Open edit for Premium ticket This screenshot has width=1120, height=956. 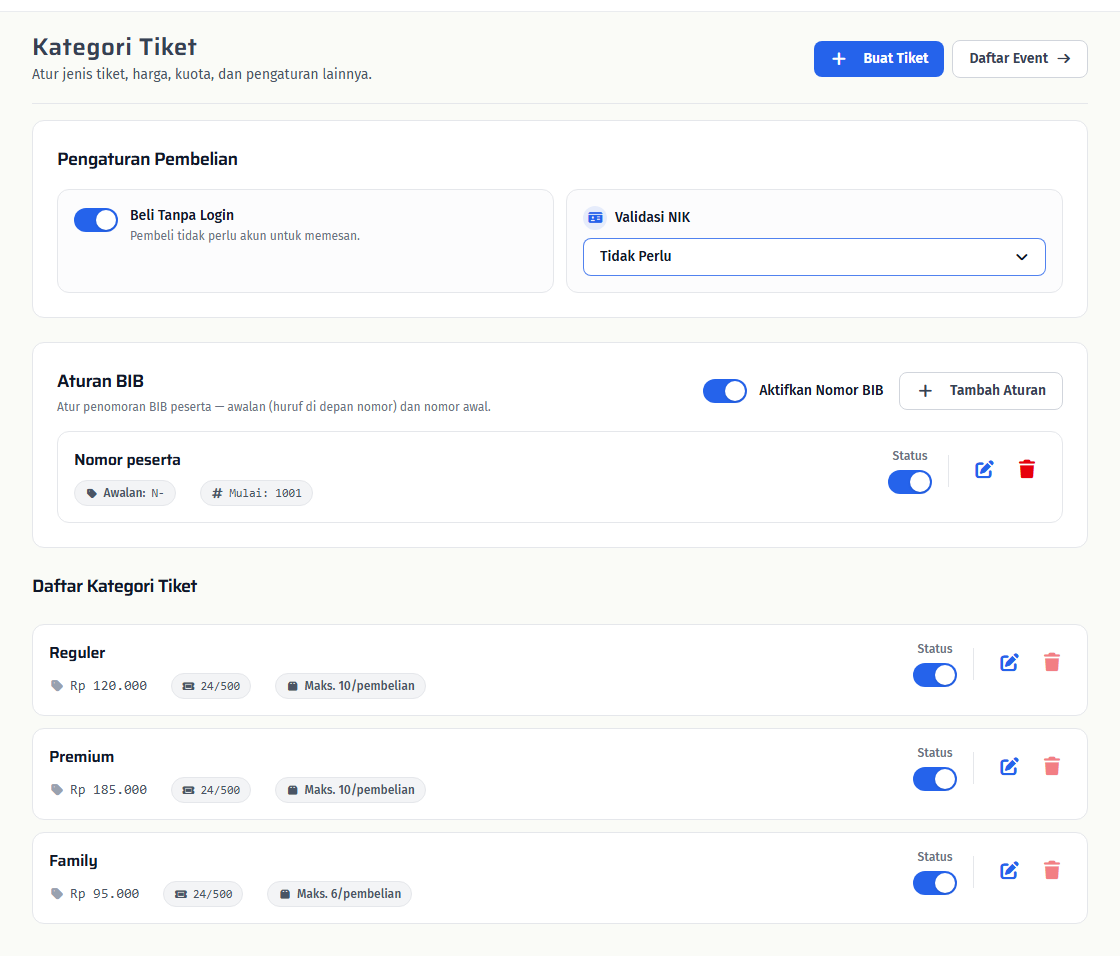[x=1009, y=767]
